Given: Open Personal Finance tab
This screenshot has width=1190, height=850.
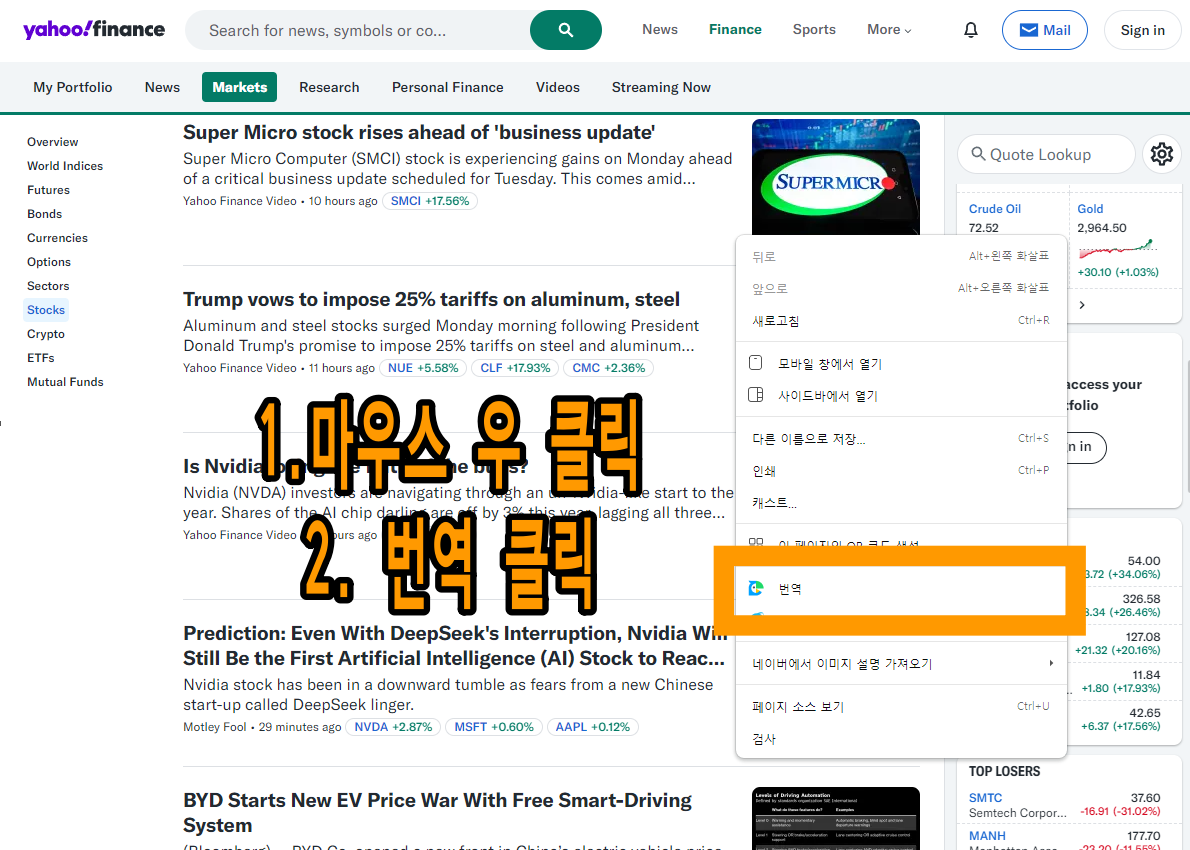Looking at the screenshot, I should pos(447,87).
